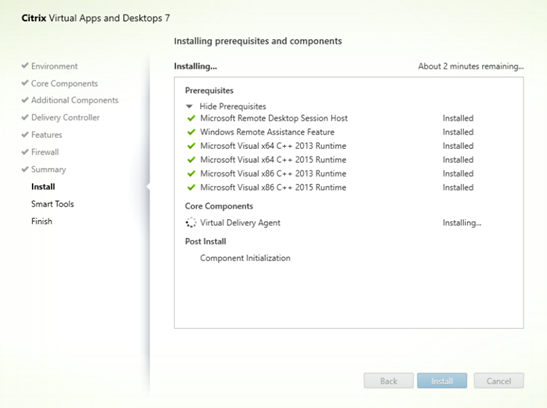Image resolution: width=547 pixels, height=408 pixels.
Task: Click checkmark next to Firewall step
Action: tap(25, 152)
